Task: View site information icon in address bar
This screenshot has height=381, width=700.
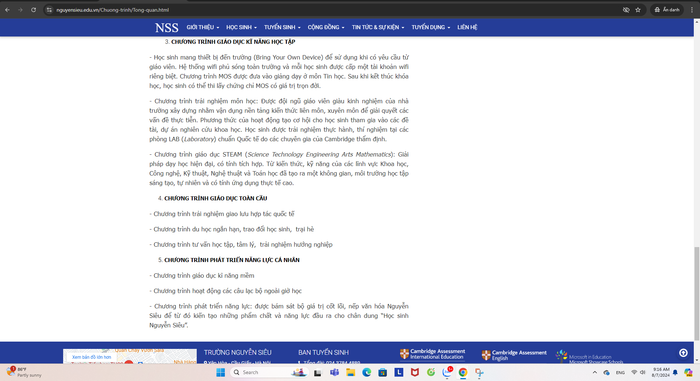Action: tap(49, 10)
